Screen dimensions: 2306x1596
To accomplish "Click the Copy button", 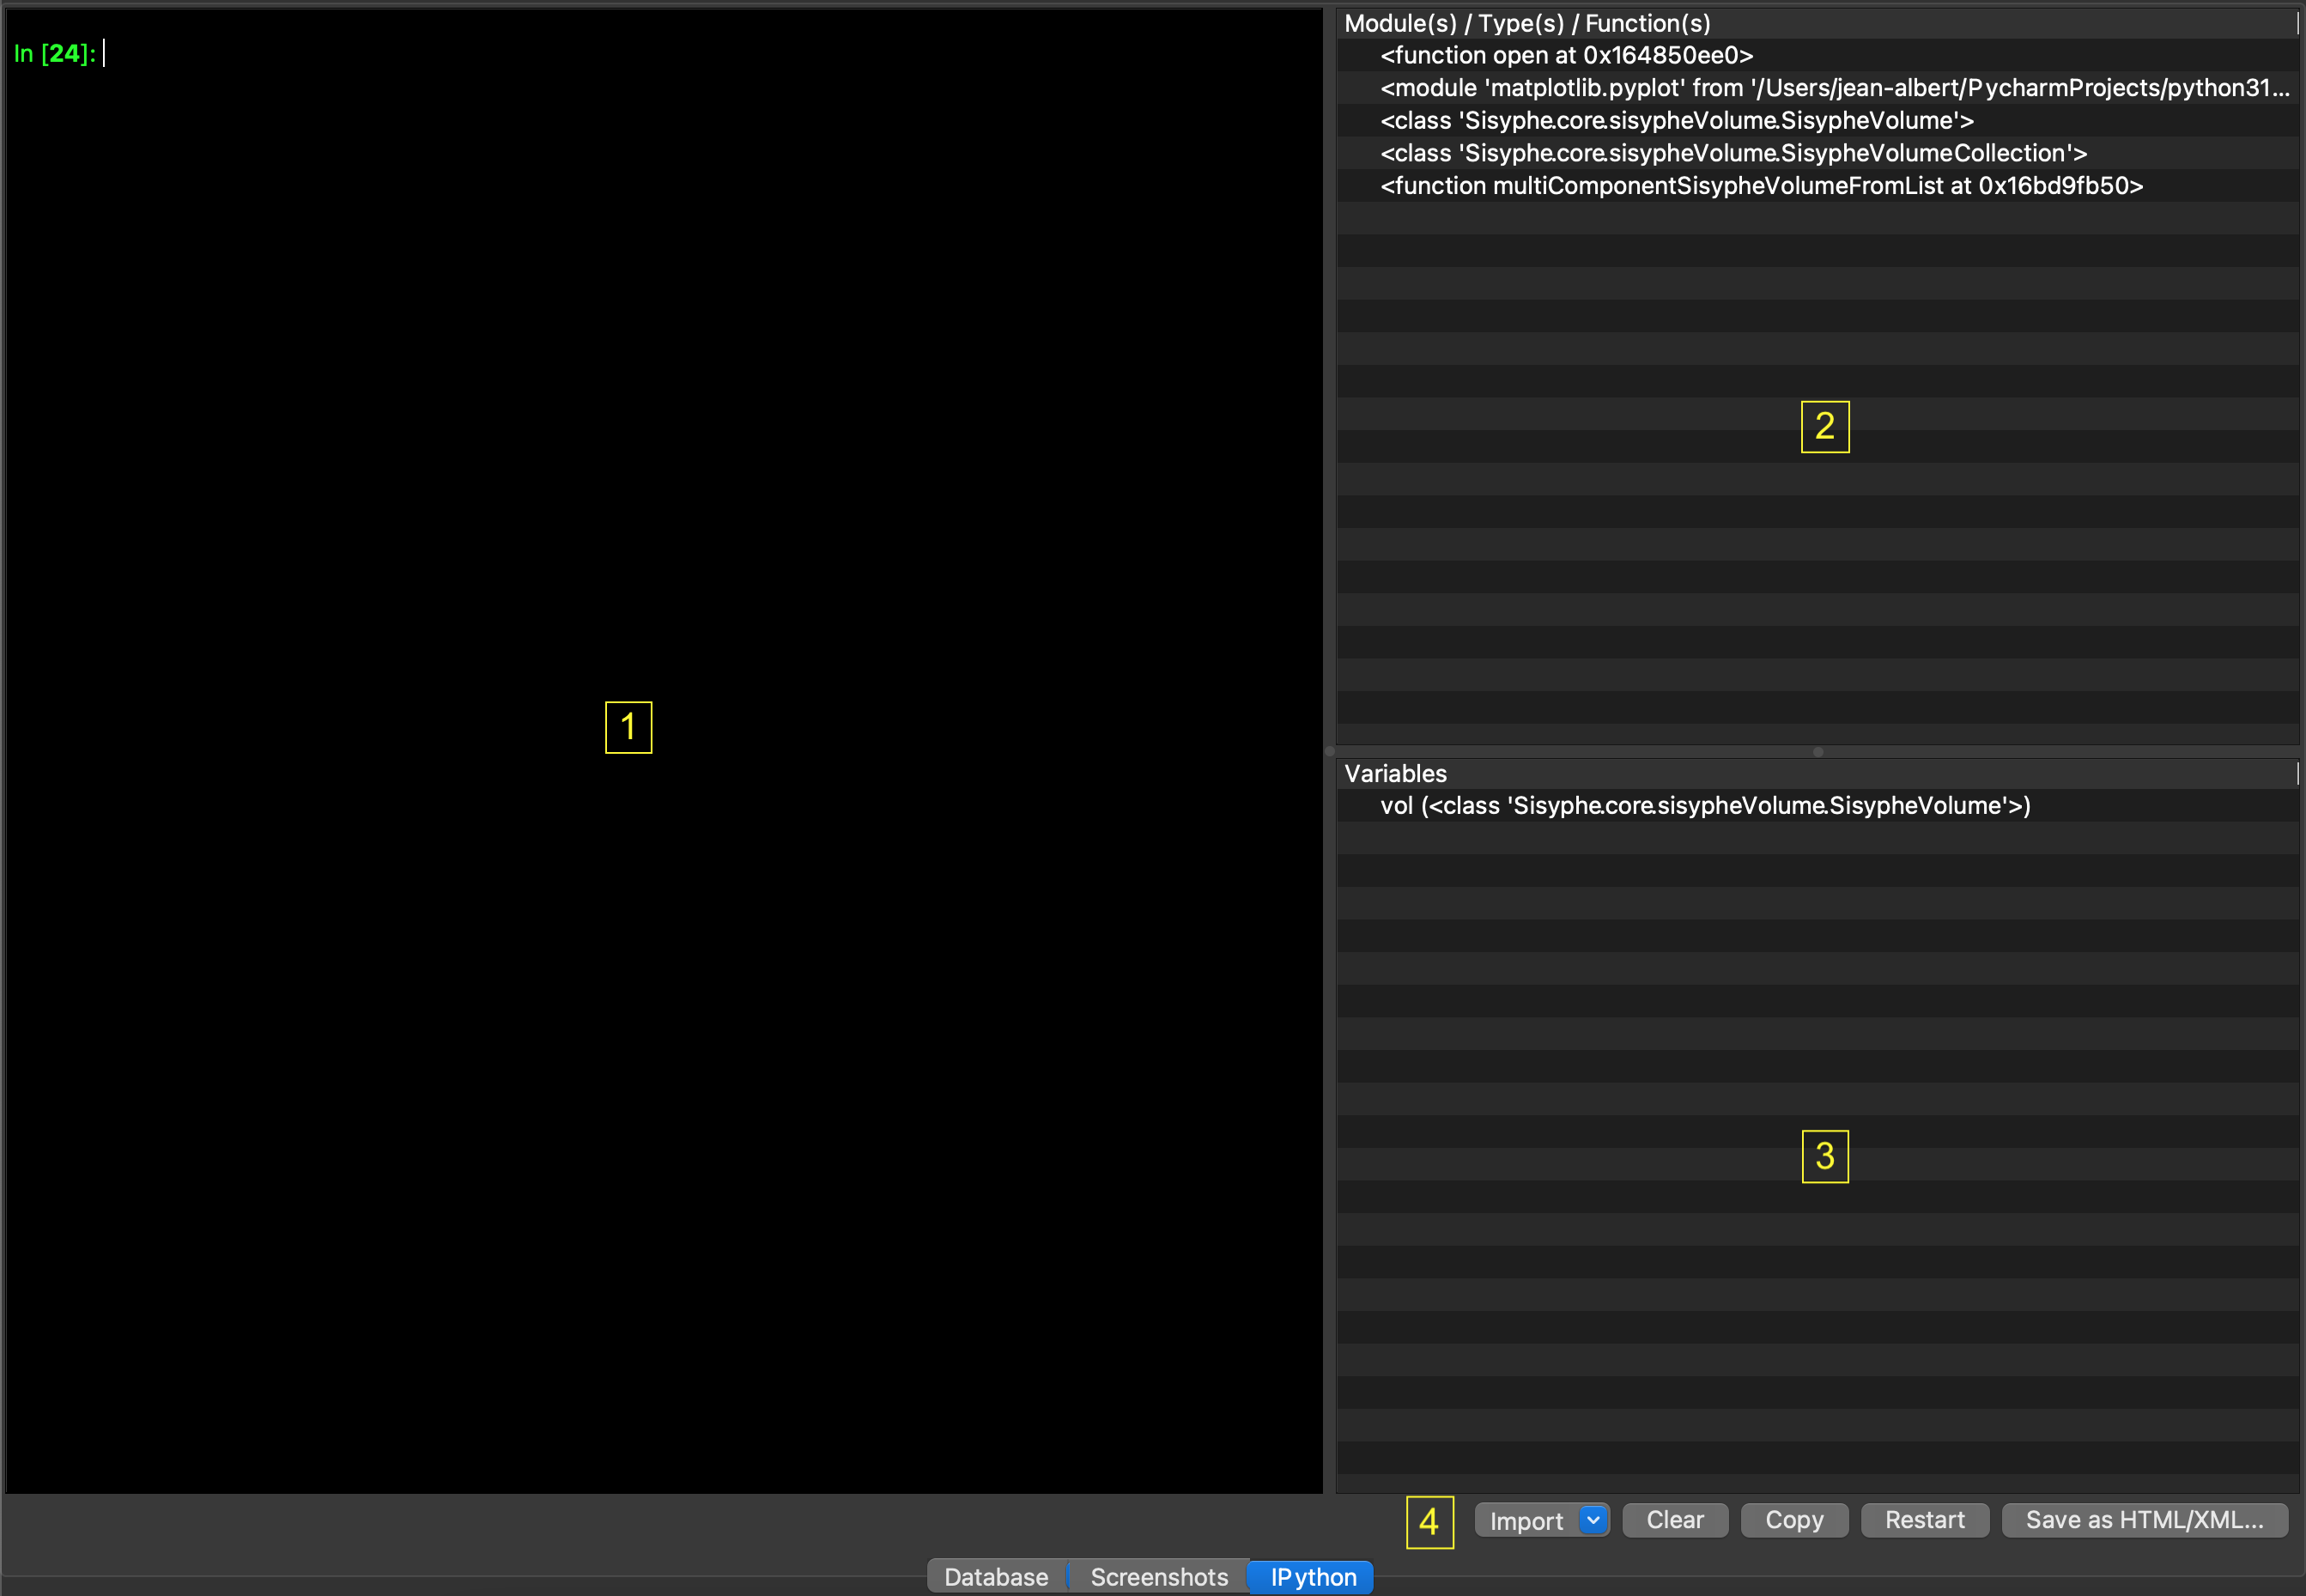I will 1794,1520.
